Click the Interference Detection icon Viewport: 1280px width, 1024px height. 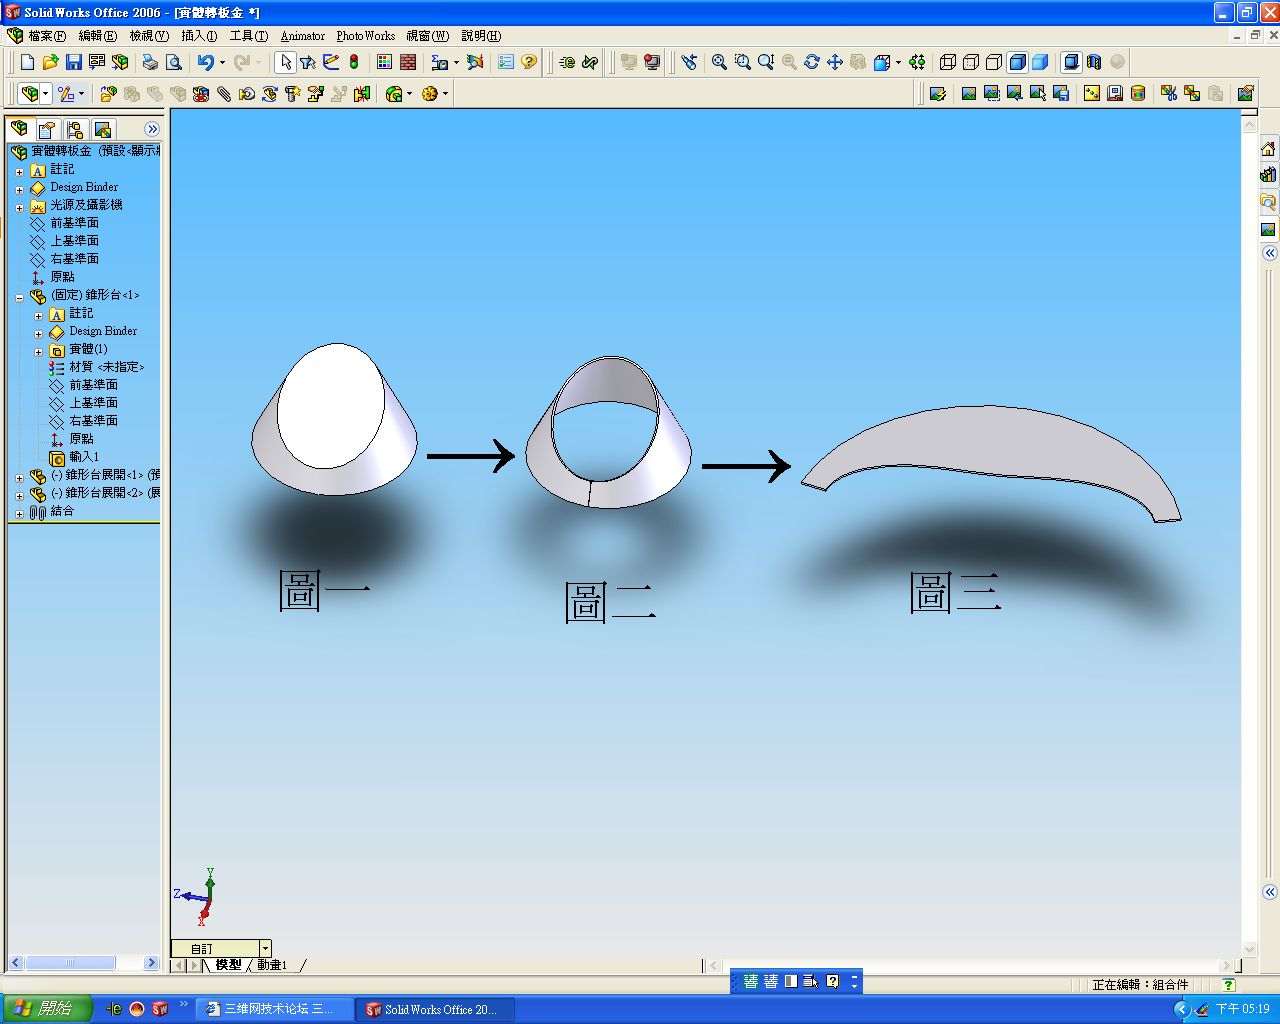click(x=362, y=94)
